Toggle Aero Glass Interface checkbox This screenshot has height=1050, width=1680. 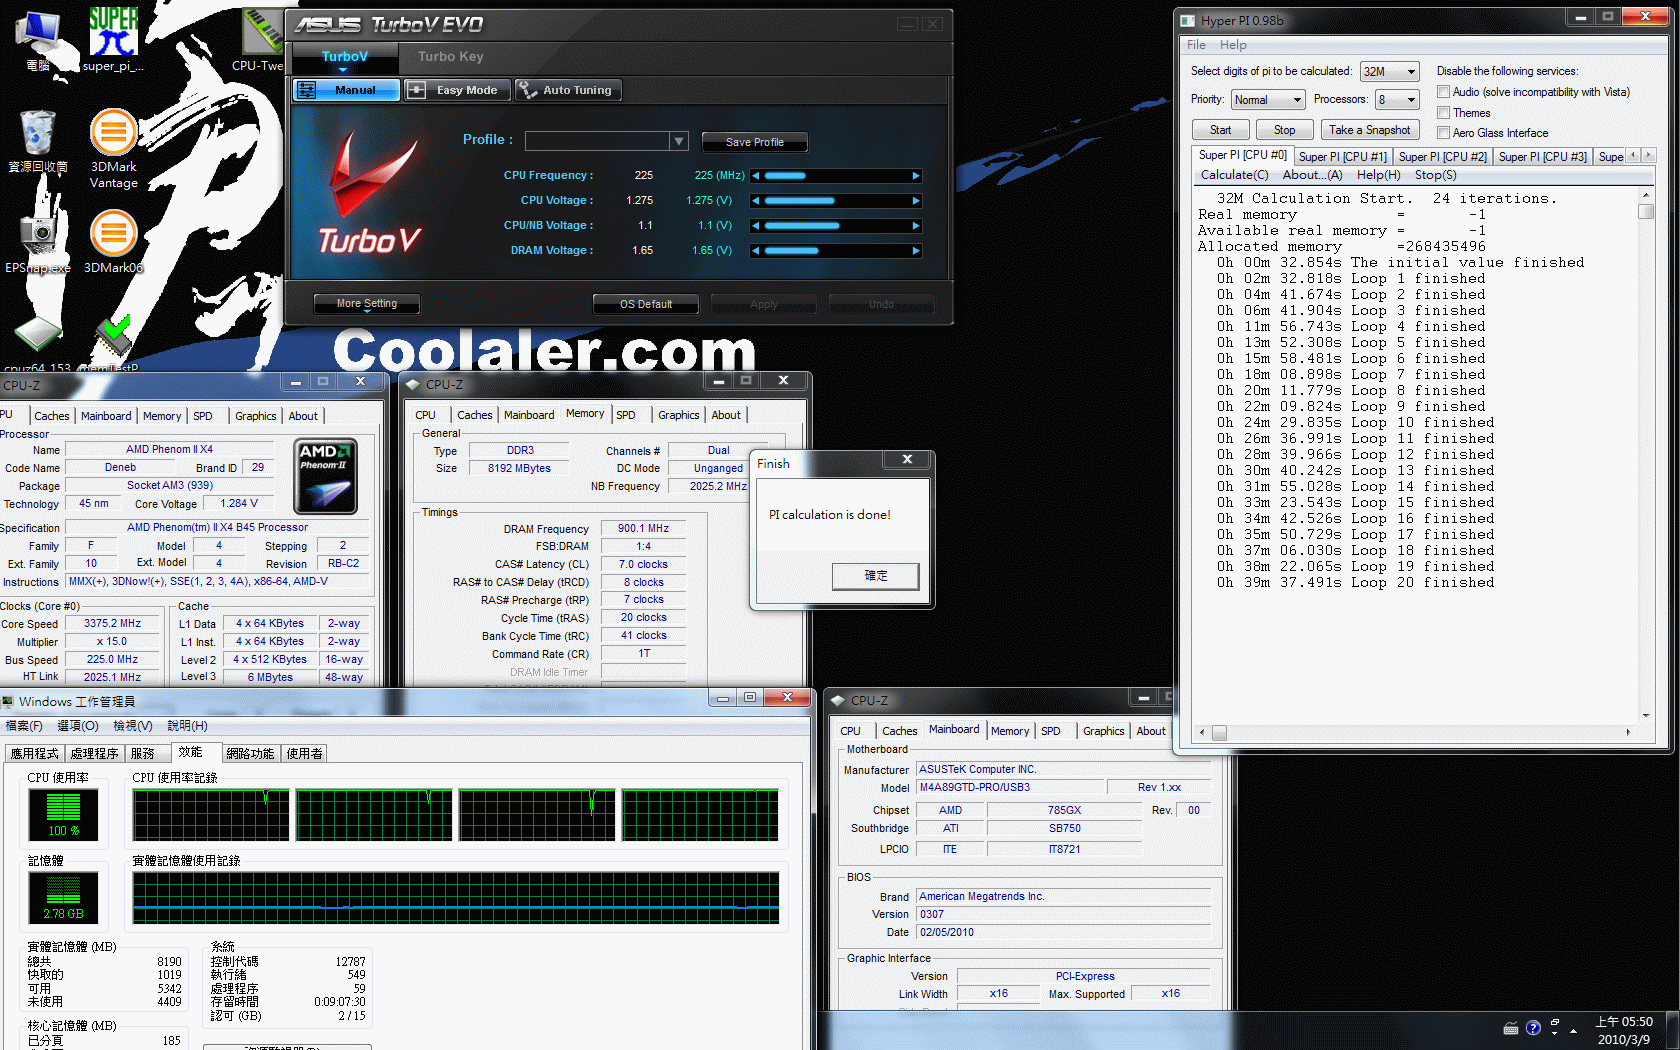(x=1443, y=133)
